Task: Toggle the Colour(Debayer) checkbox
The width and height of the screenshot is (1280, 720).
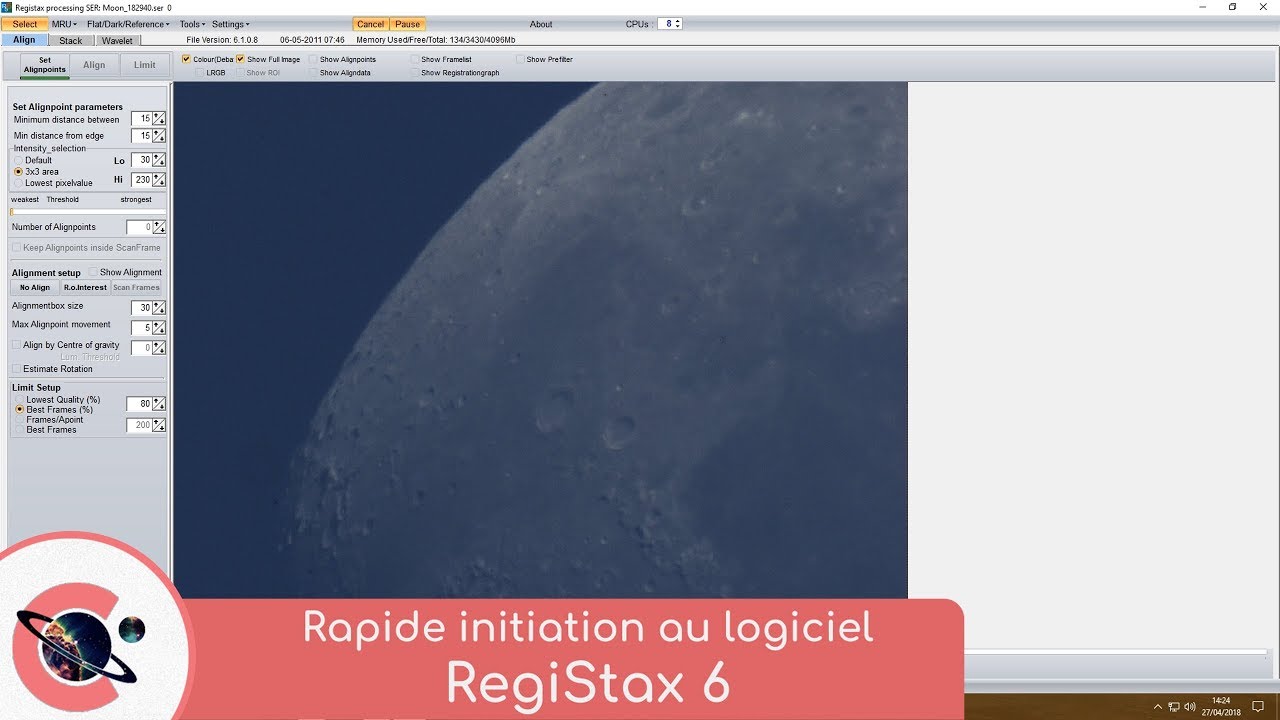Action: [x=186, y=59]
